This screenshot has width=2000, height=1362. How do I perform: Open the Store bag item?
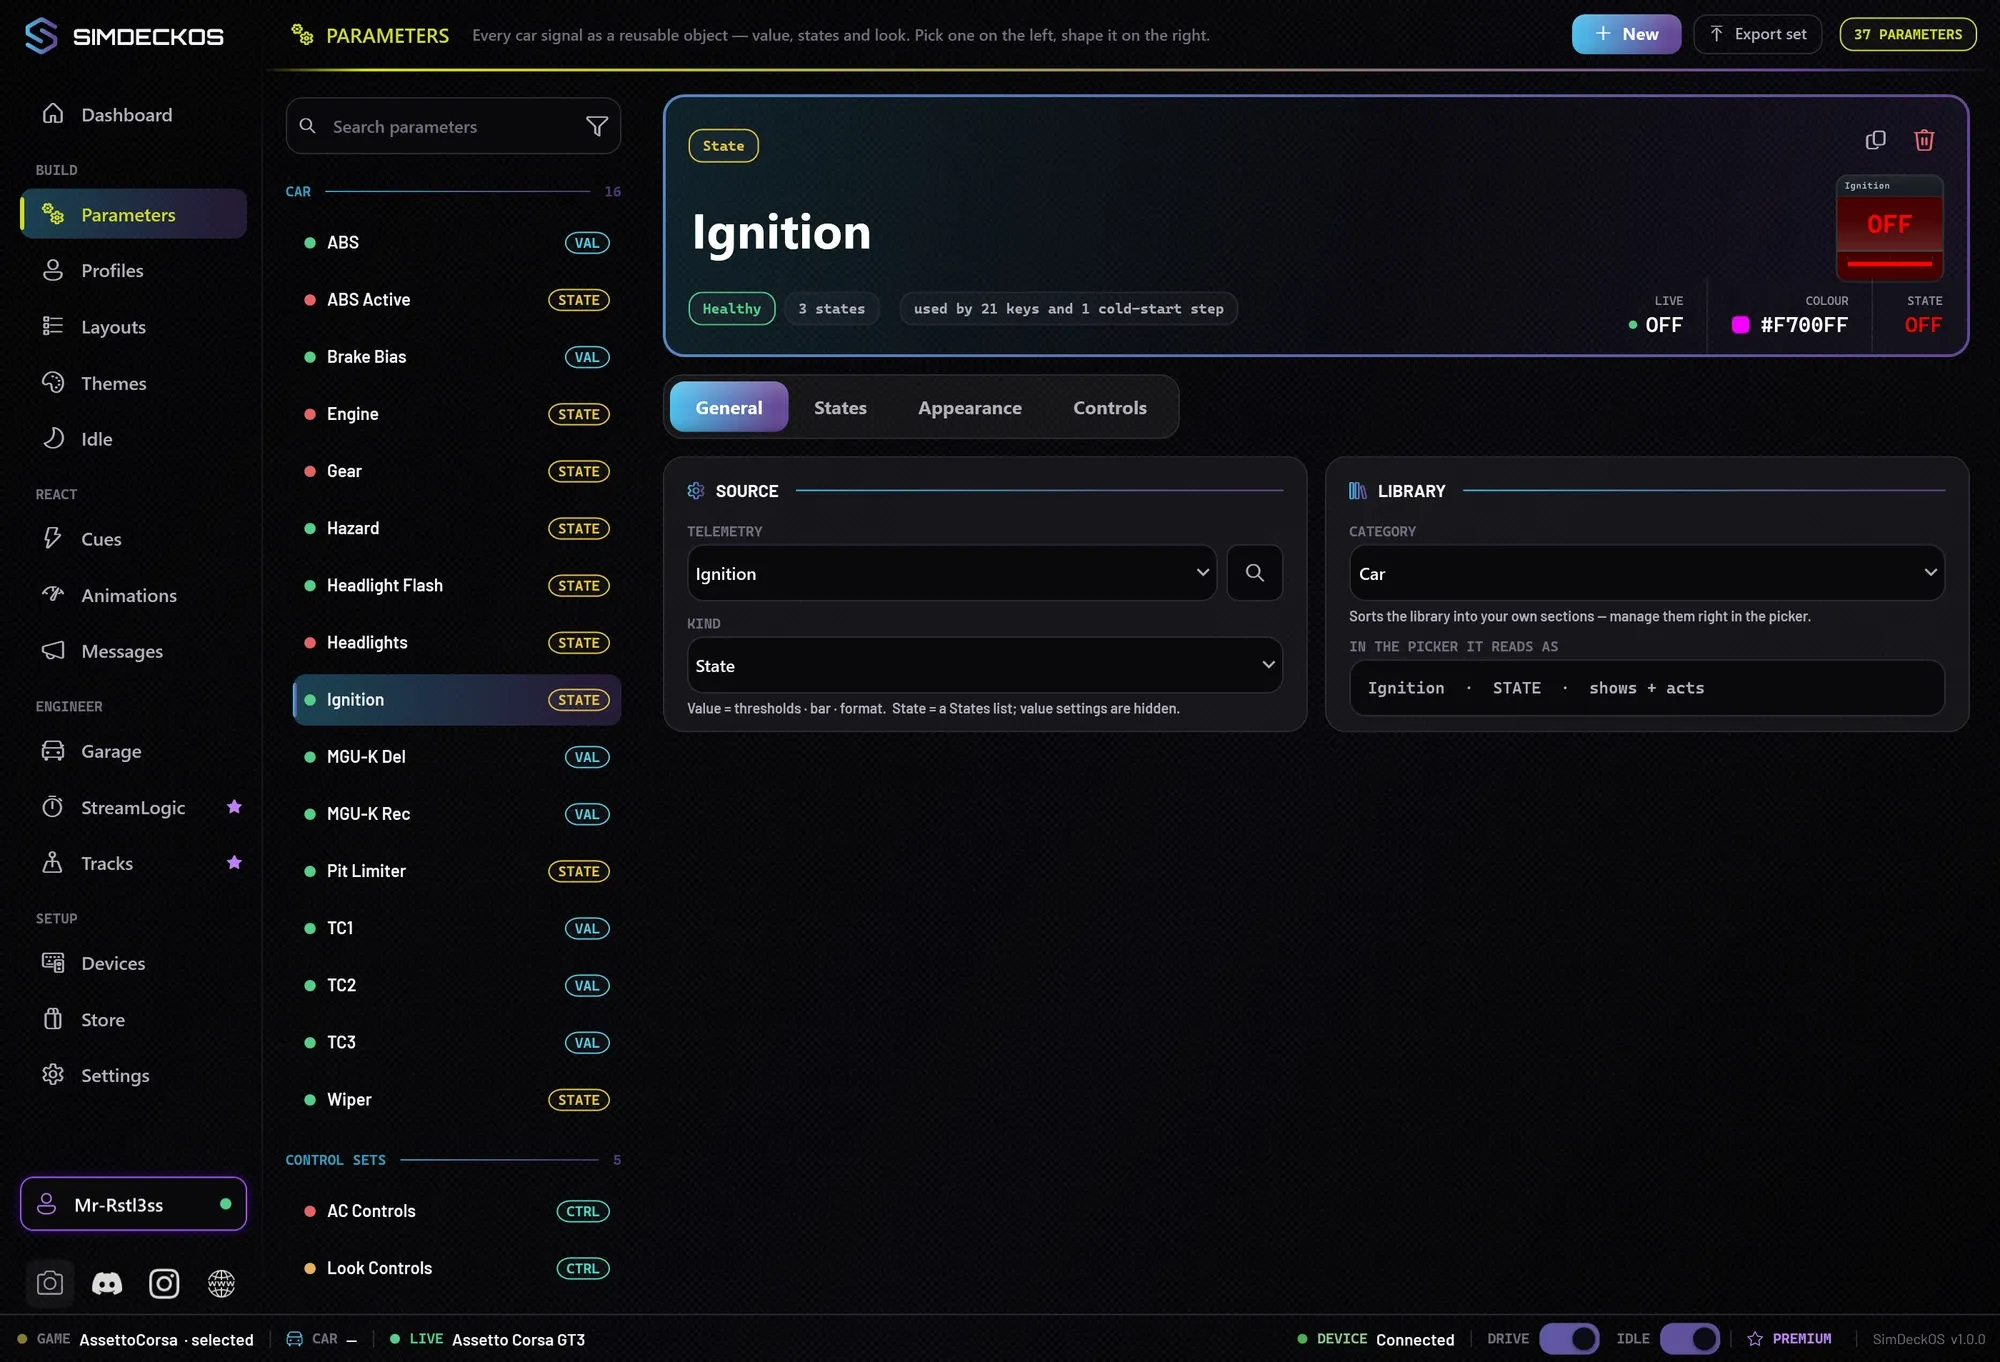click(133, 1019)
